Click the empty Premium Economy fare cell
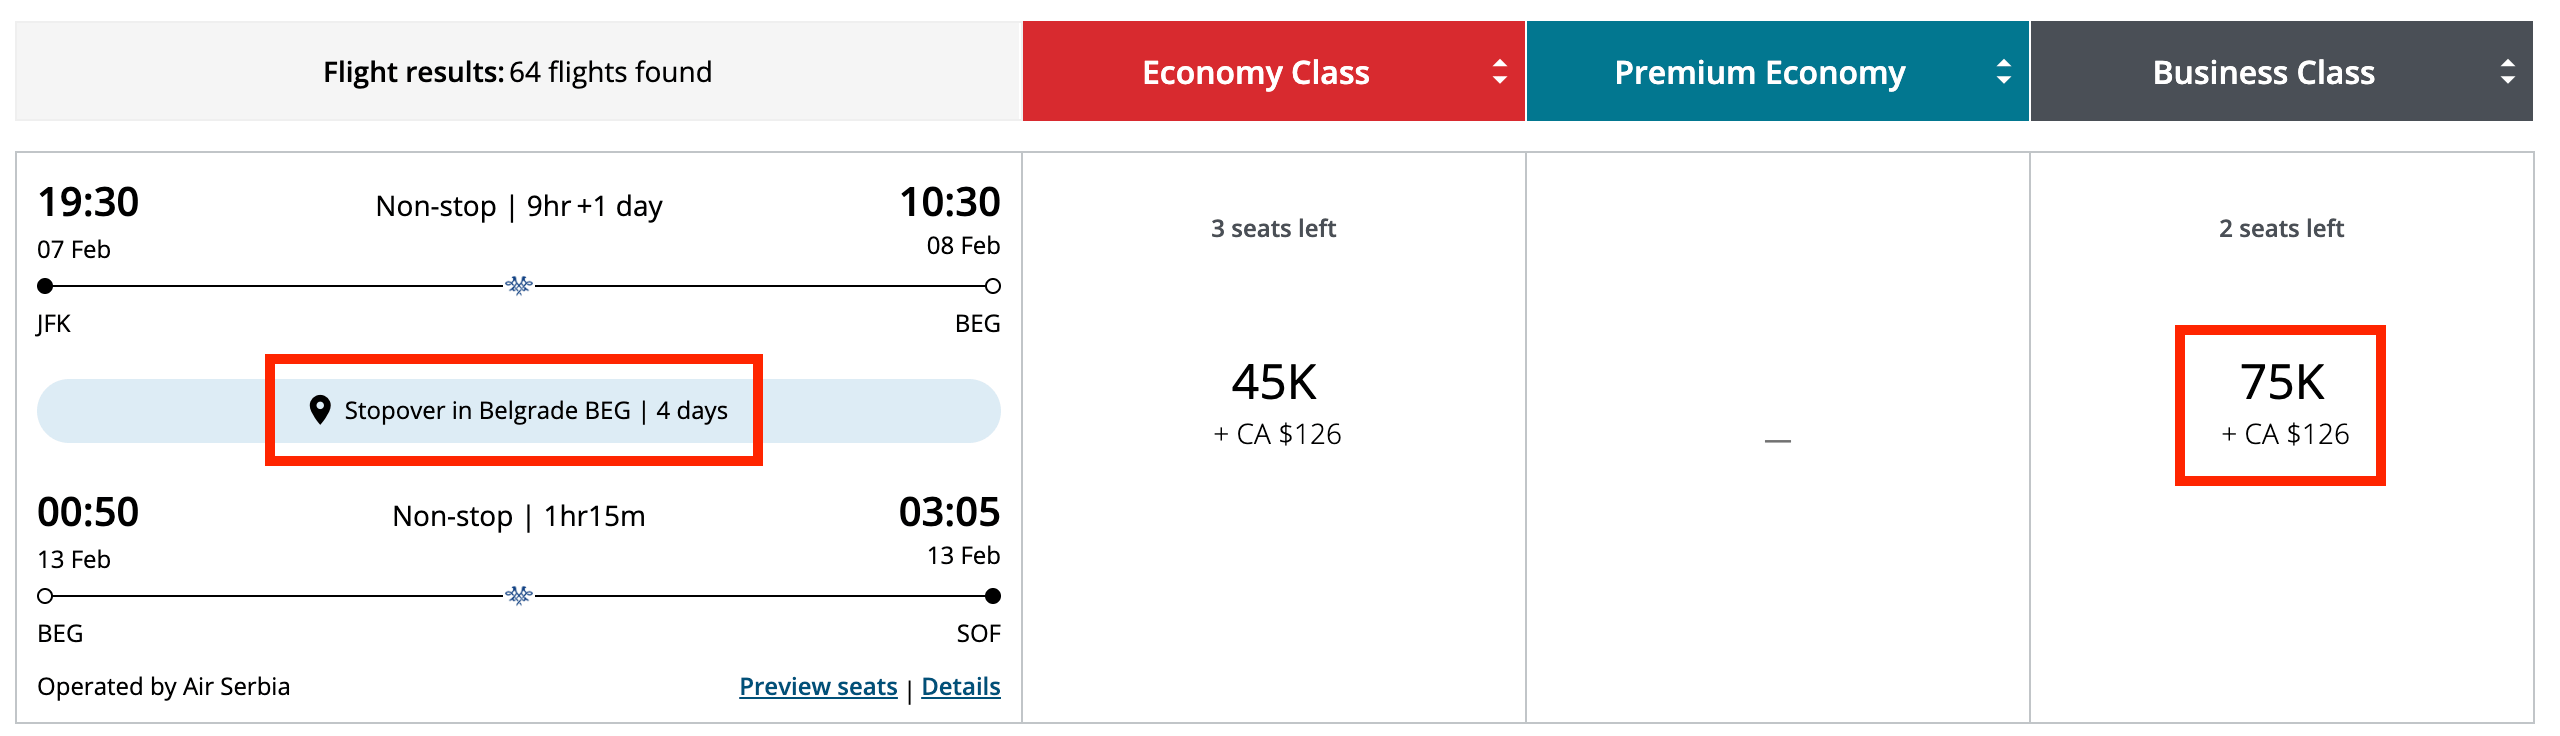The height and width of the screenshot is (736, 2560). click(1777, 439)
